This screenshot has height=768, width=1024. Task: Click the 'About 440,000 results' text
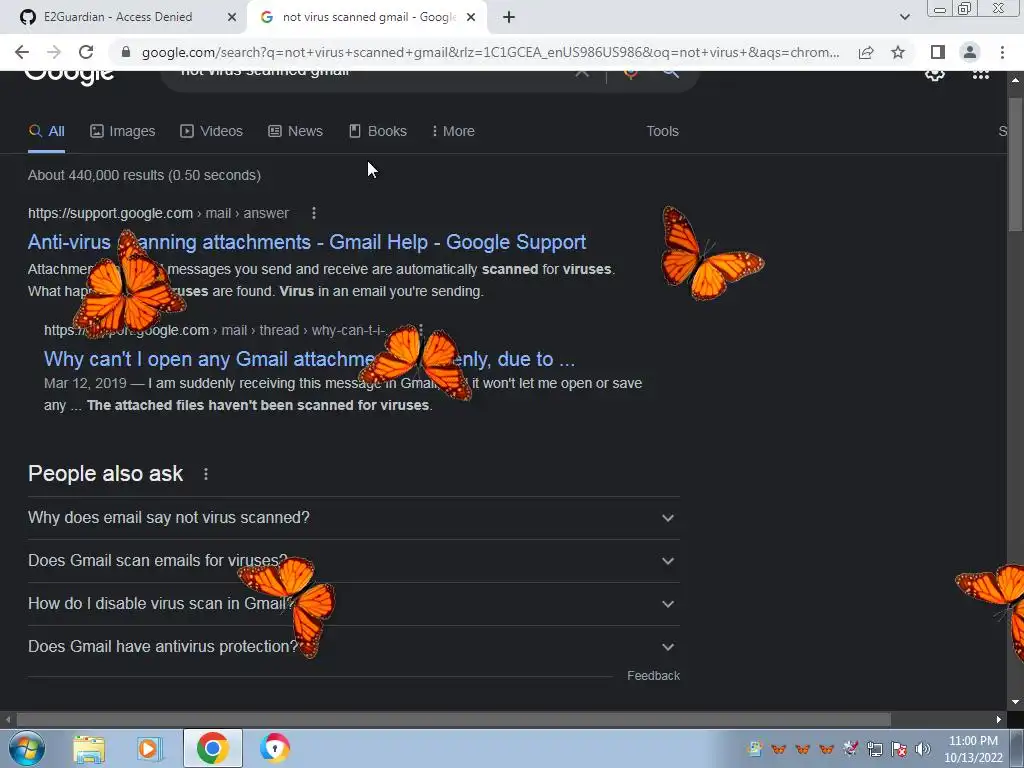pos(144,175)
